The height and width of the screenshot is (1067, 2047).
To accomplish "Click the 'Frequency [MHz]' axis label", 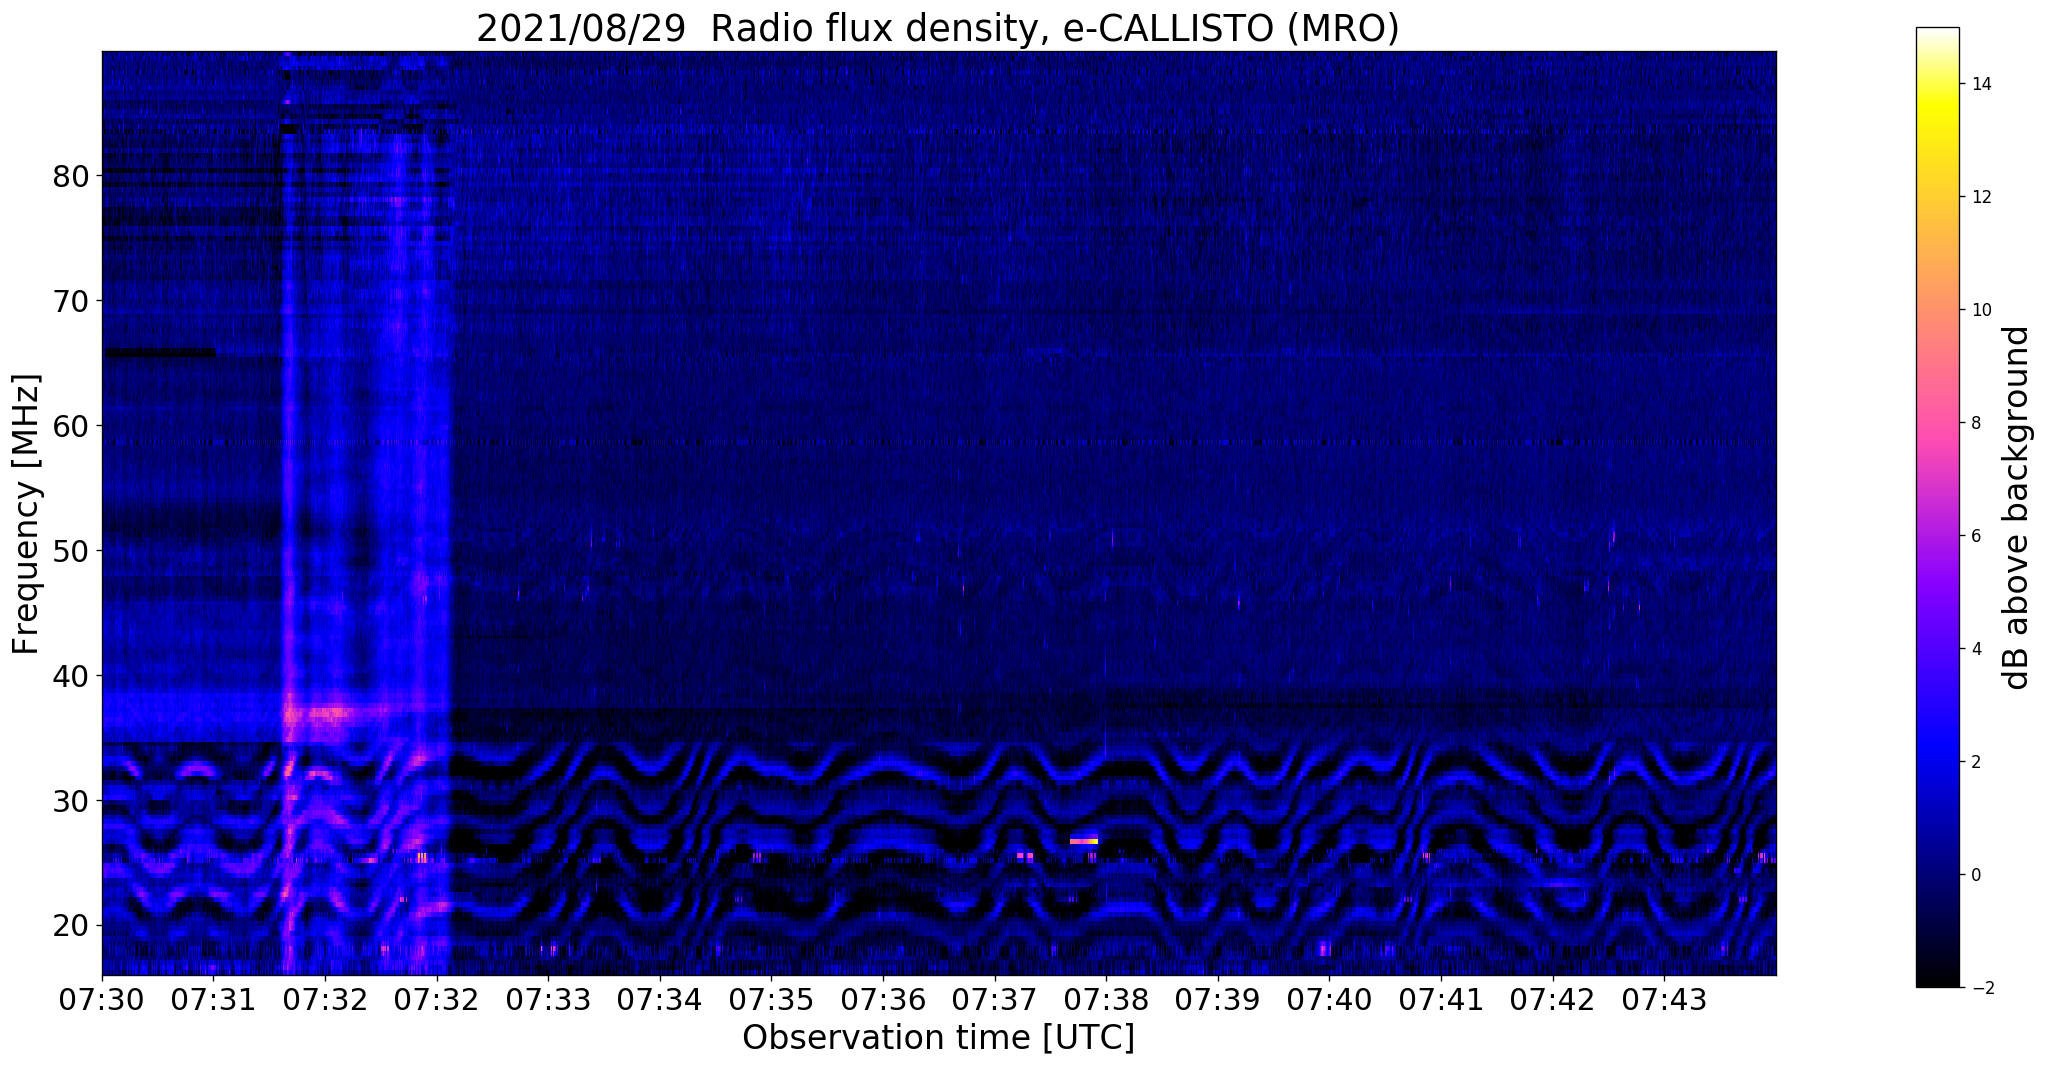I will (26, 514).
